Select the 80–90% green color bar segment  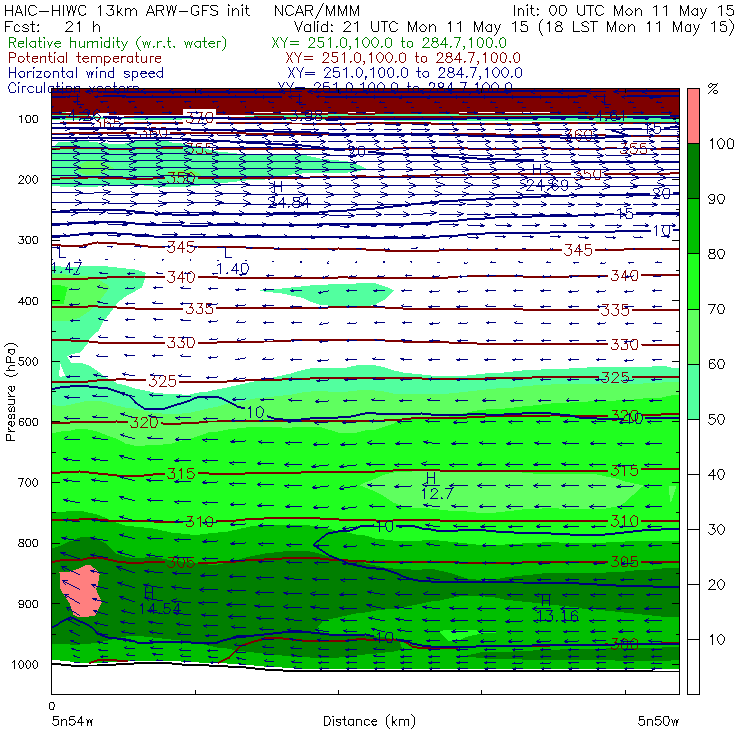(x=693, y=226)
